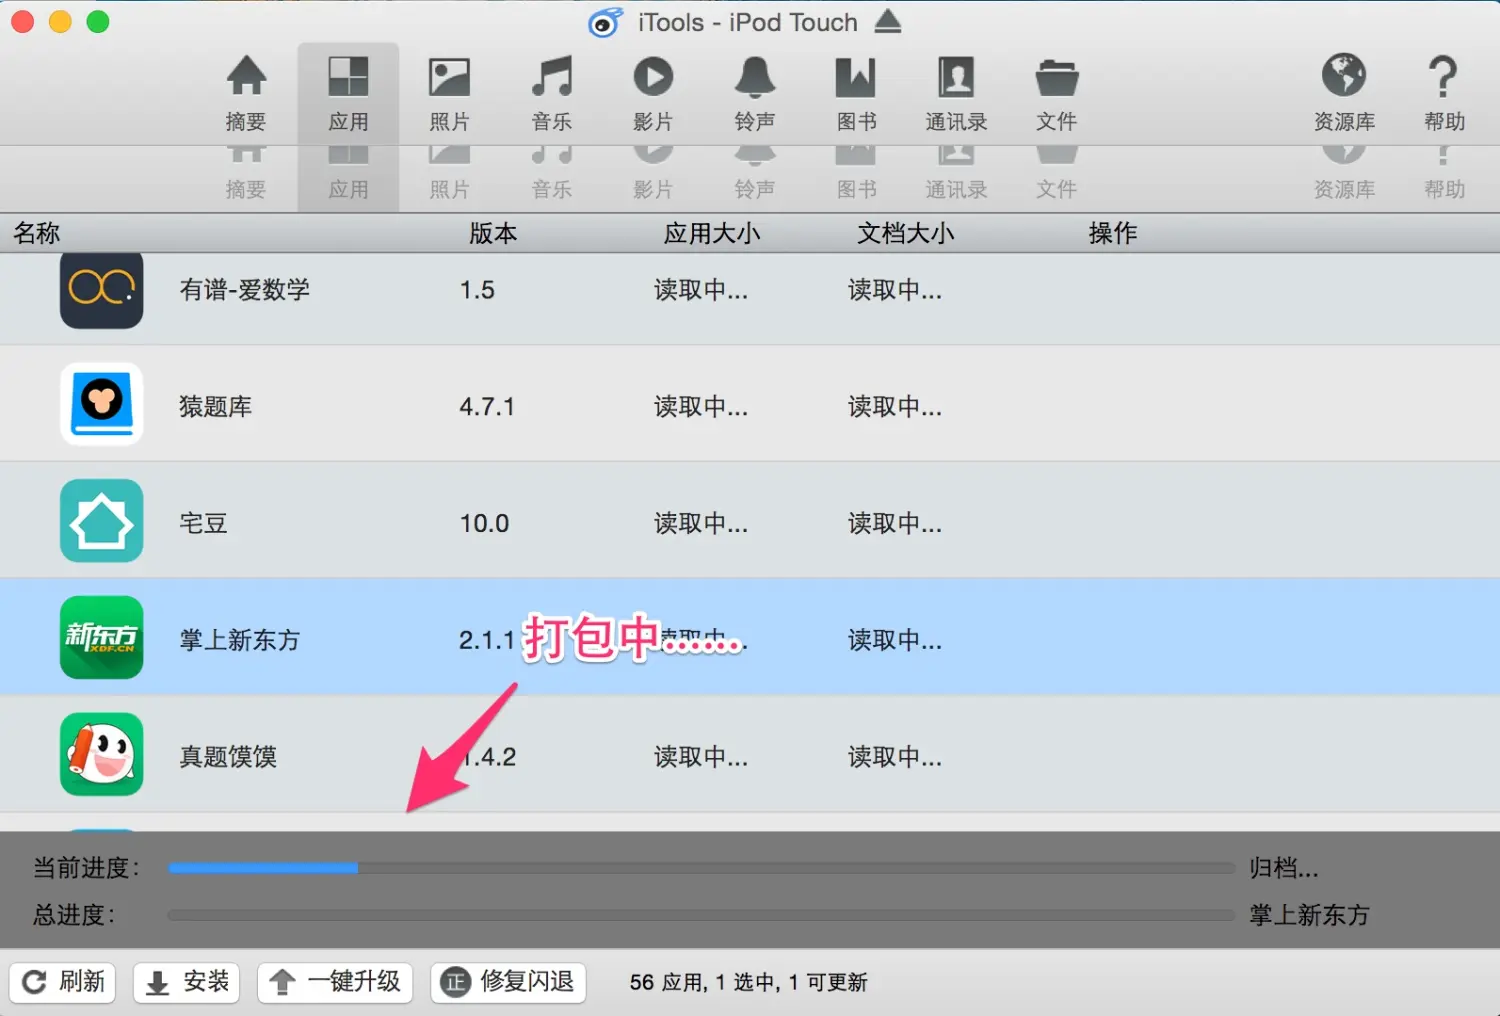Open the 通讯录 contacts toolbar icon
Image resolution: width=1500 pixels, height=1016 pixels.
click(956, 93)
